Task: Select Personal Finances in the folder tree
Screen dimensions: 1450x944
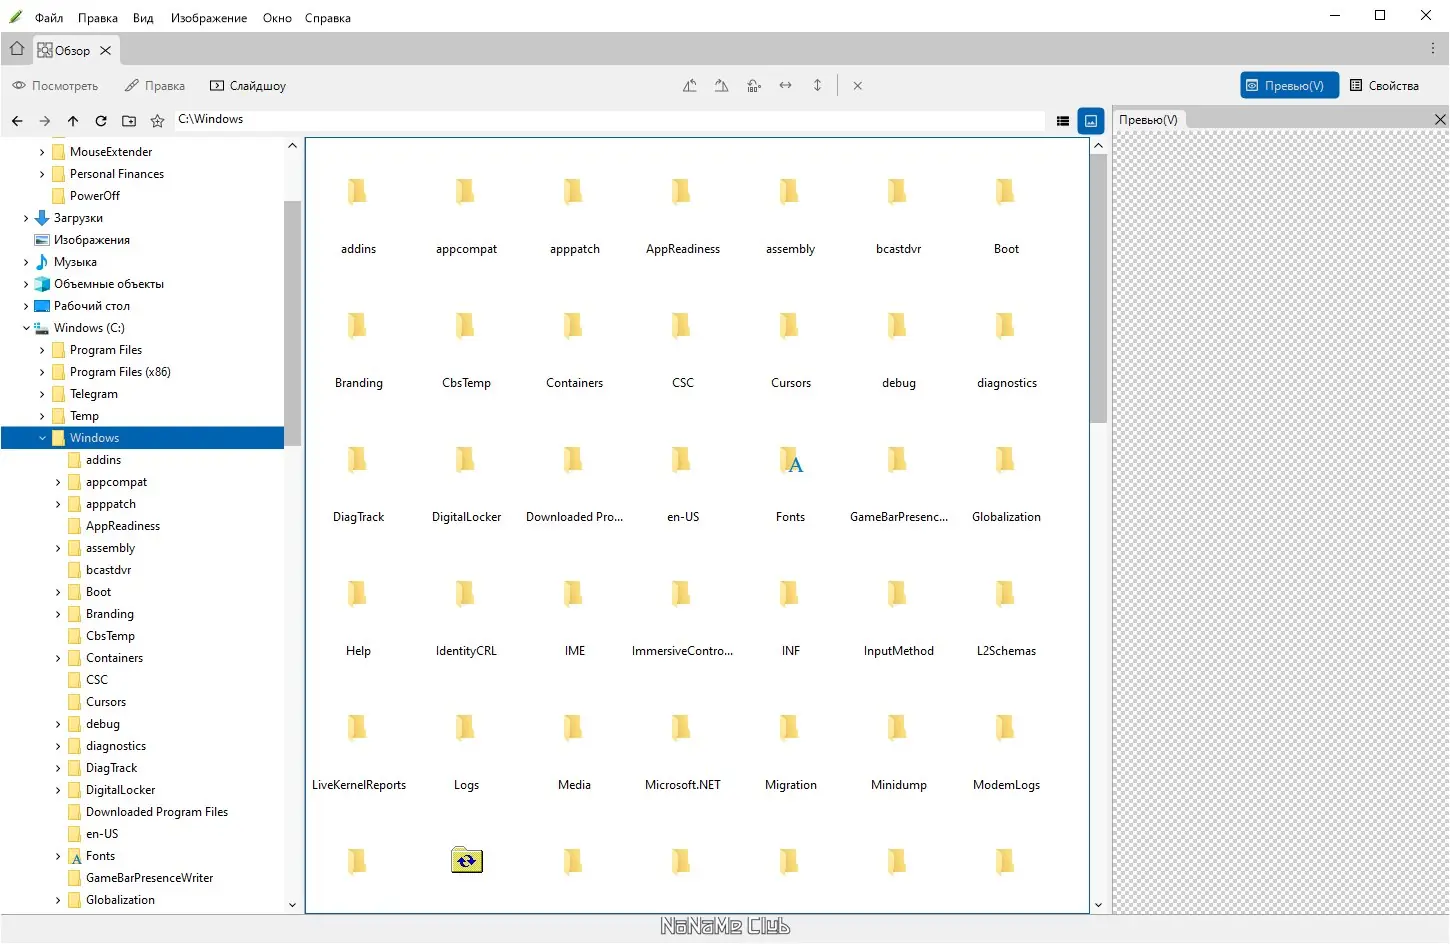Action: 117,174
